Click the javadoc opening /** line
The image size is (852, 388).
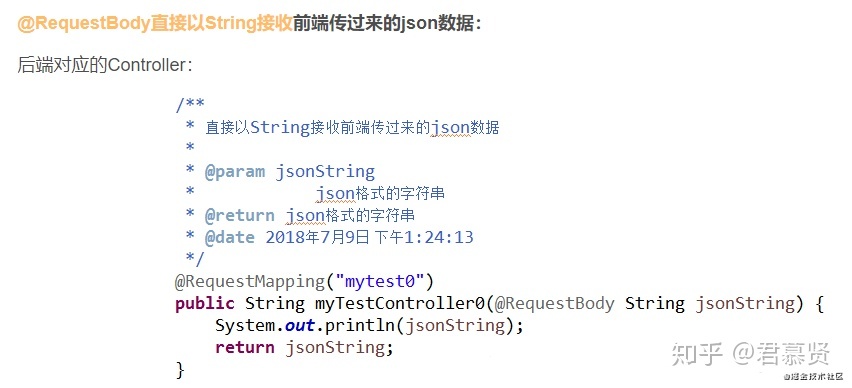click(190, 104)
